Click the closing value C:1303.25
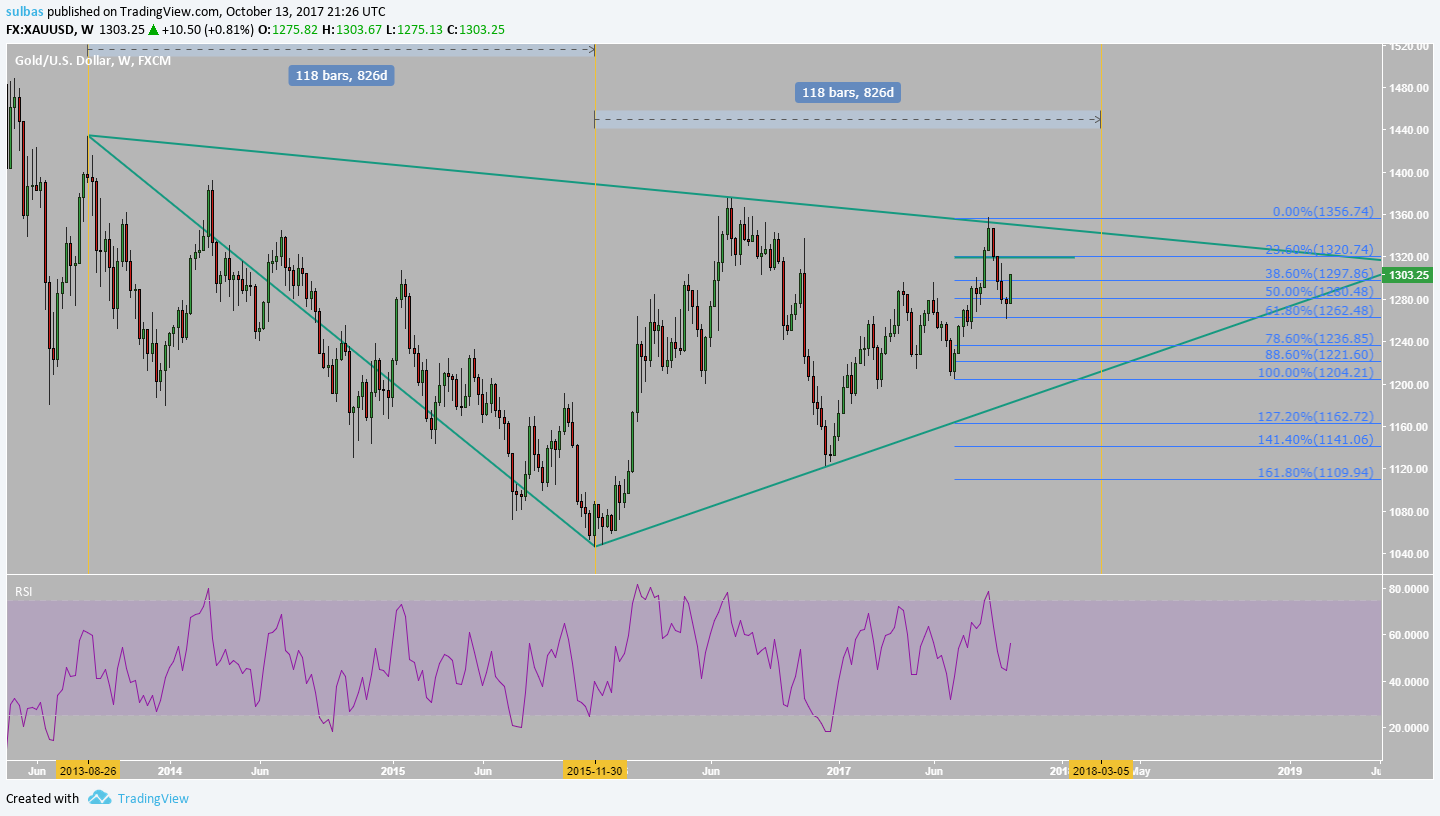Image resolution: width=1440 pixels, height=816 pixels. [x=478, y=29]
